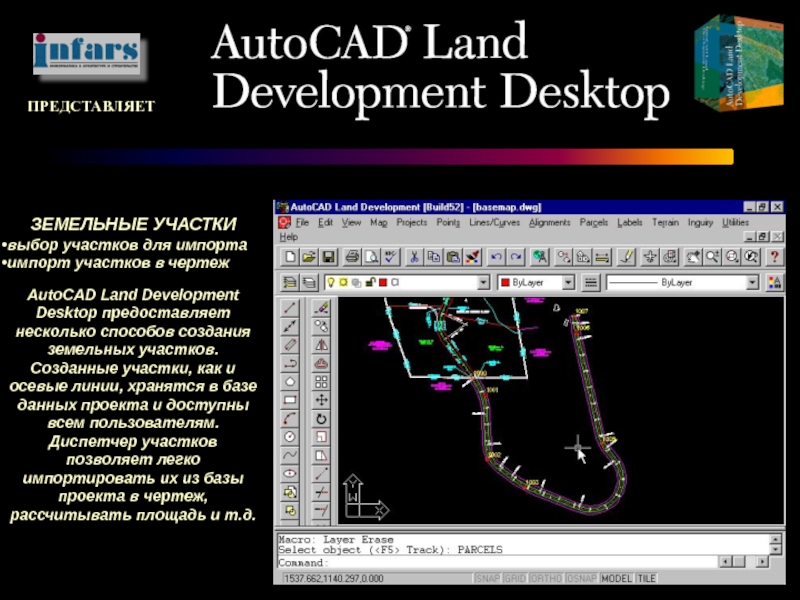
Task: Activate the Mirror modify tool
Action: pyautogui.click(x=321, y=344)
